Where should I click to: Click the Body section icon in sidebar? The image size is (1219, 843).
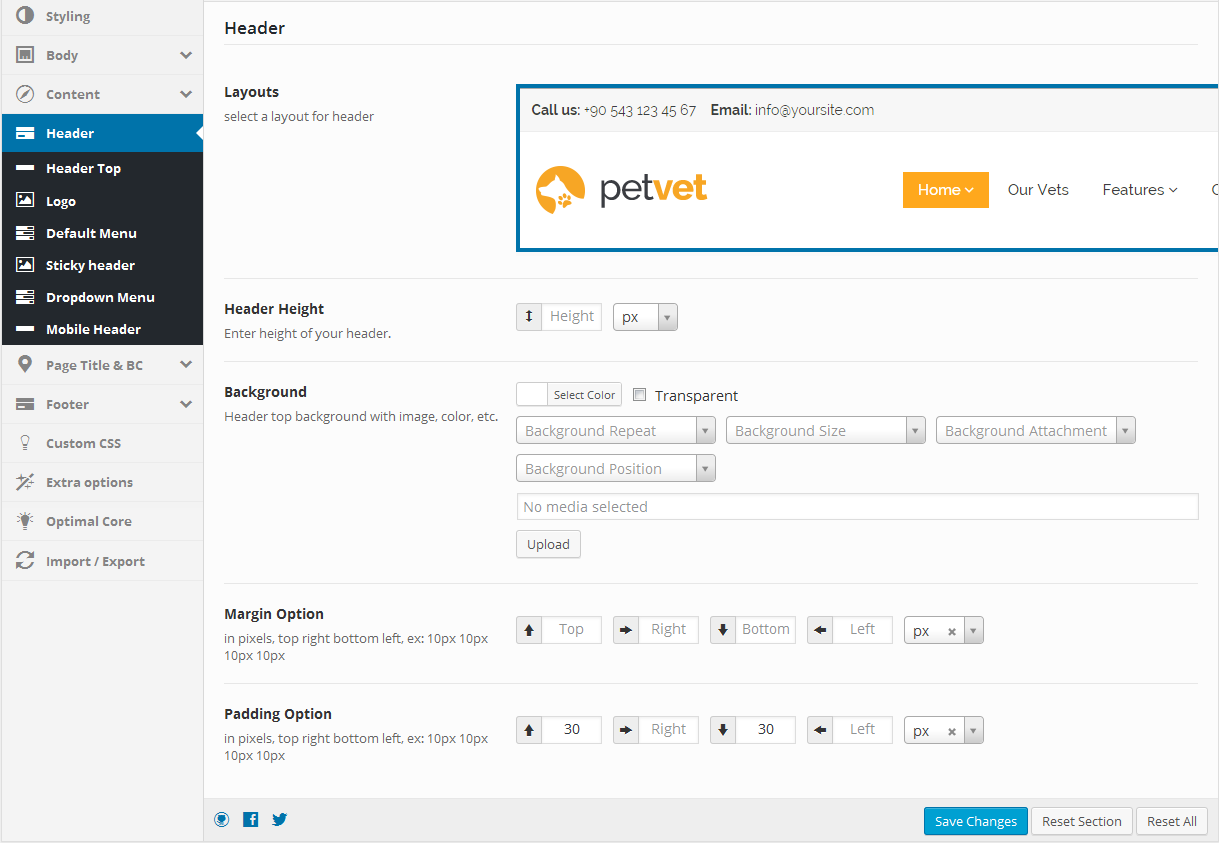pos(25,55)
